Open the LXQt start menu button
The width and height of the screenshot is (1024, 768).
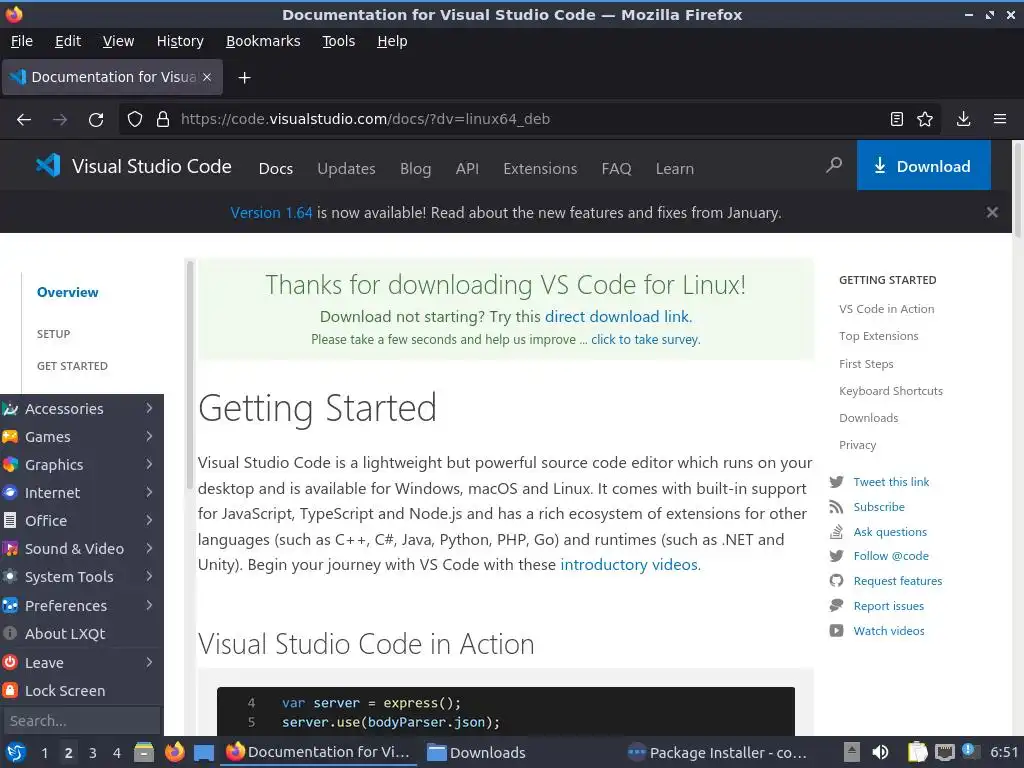[x=16, y=753]
